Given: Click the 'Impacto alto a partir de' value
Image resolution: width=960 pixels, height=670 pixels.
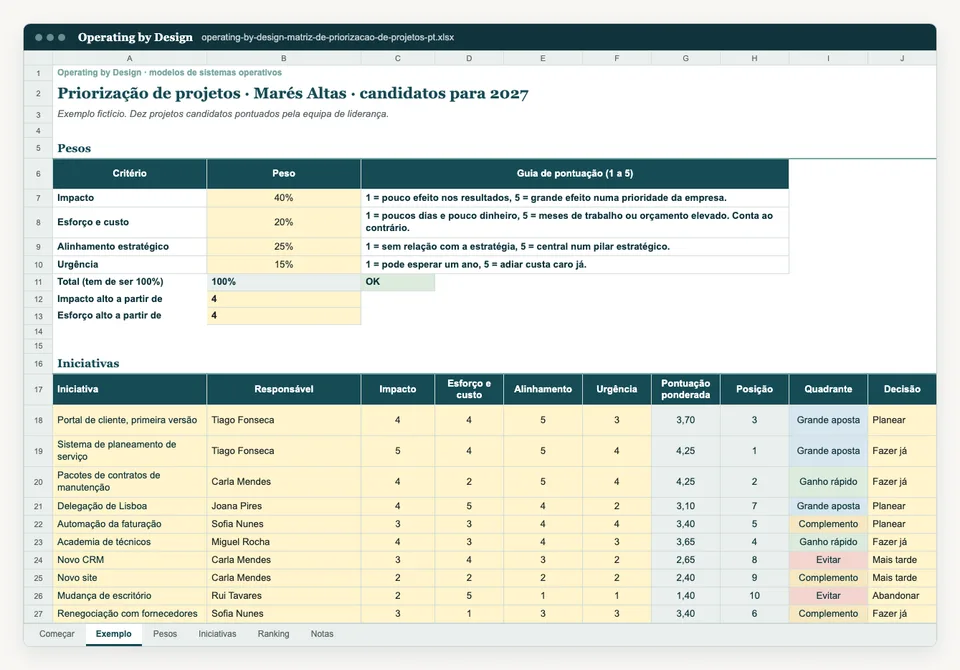Looking at the screenshot, I should (x=283, y=299).
